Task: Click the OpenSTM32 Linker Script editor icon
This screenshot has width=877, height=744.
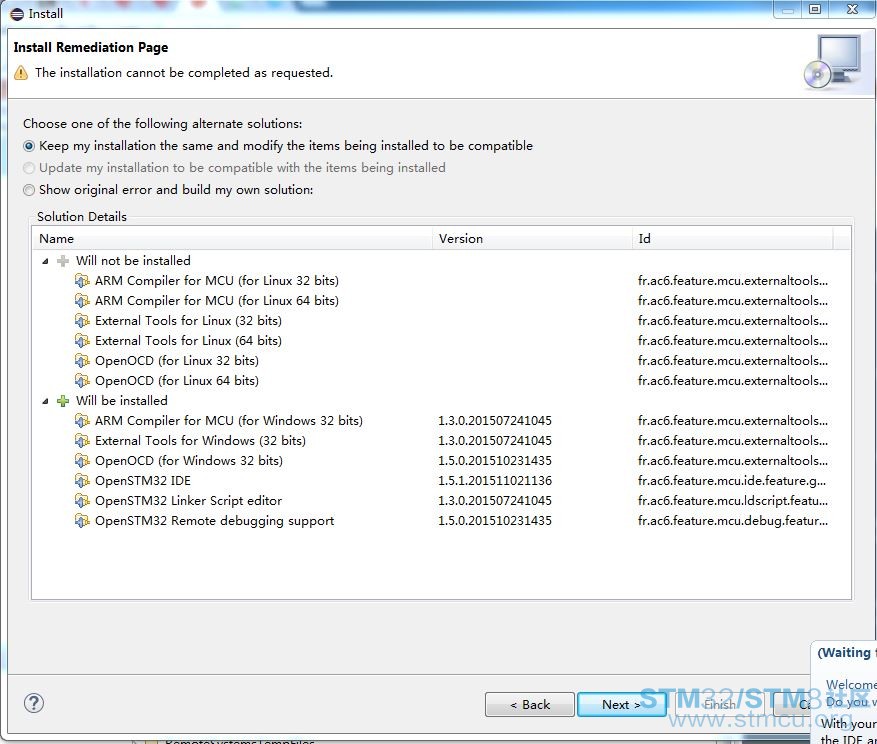Action: click(82, 501)
